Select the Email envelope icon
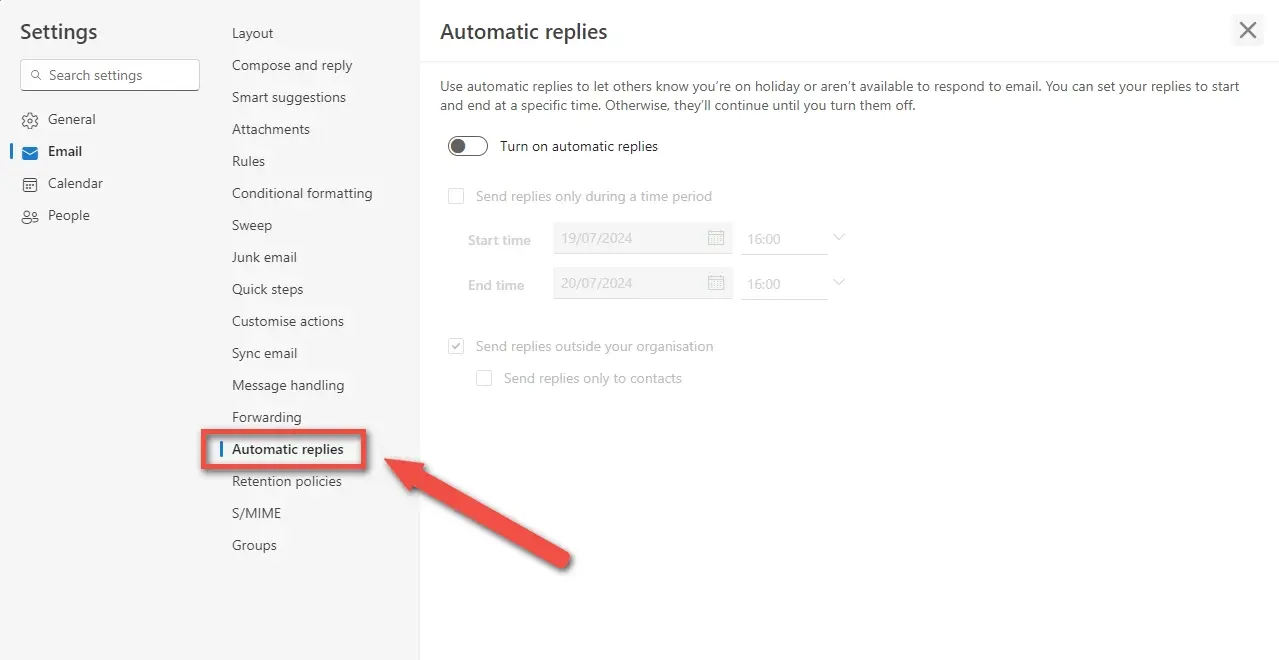1279x660 pixels. click(30, 152)
